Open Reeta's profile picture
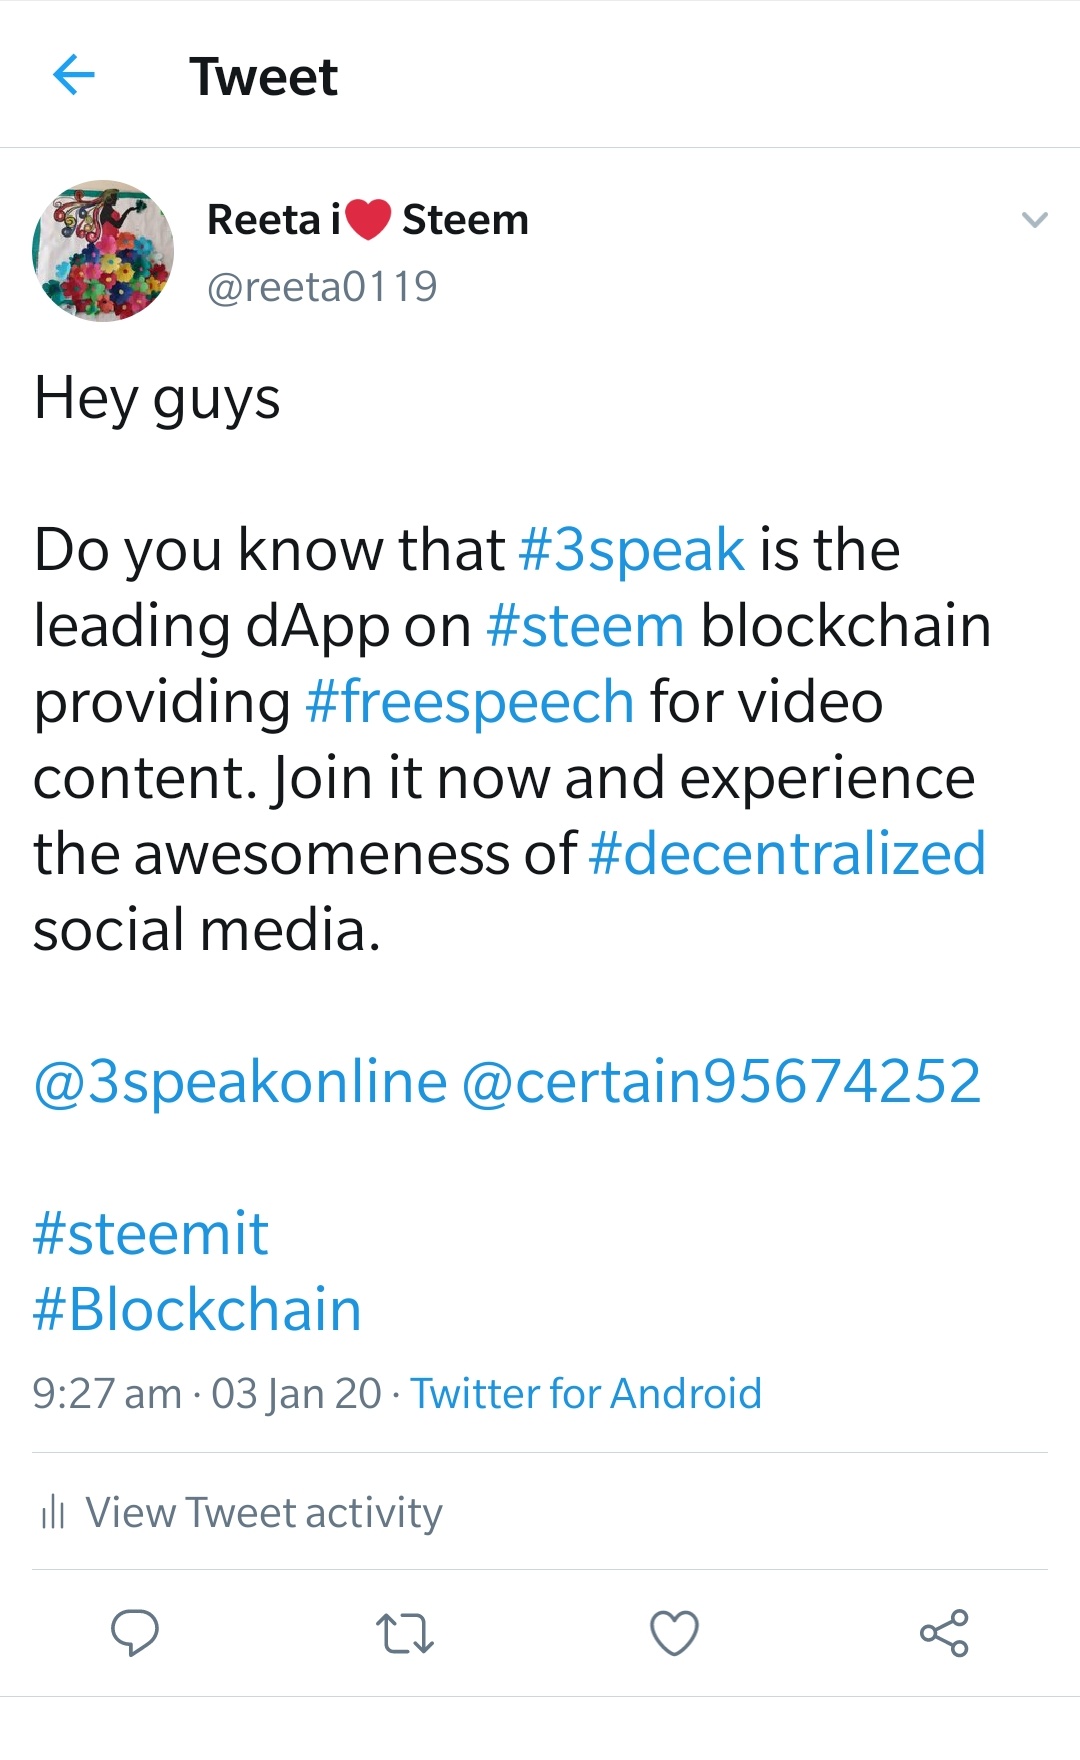The width and height of the screenshot is (1080, 1760). [x=103, y=251]
